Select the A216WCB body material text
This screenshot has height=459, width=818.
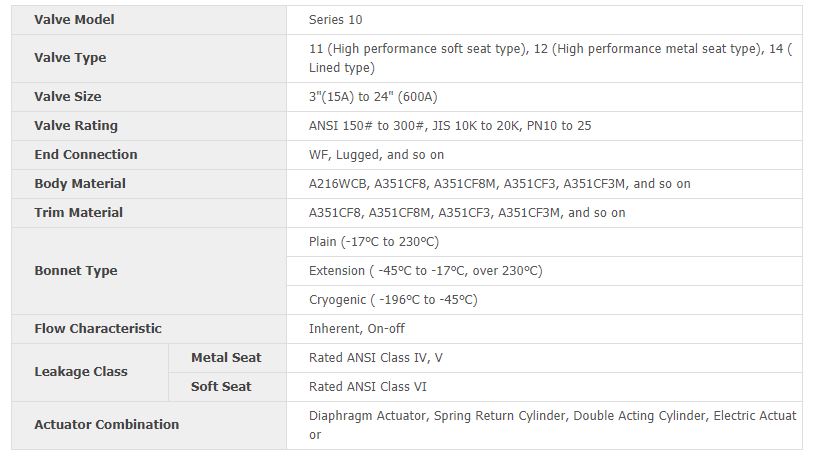point(338,184)
